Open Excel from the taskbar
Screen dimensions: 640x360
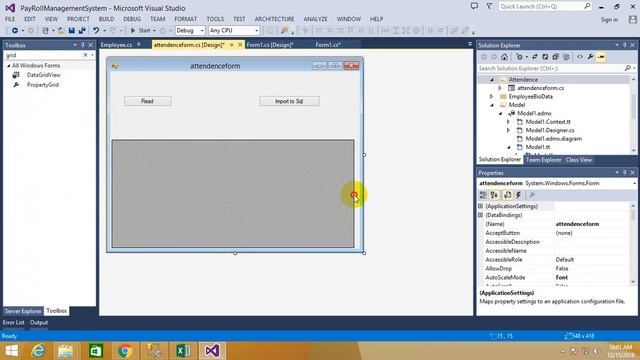point(183,351)
